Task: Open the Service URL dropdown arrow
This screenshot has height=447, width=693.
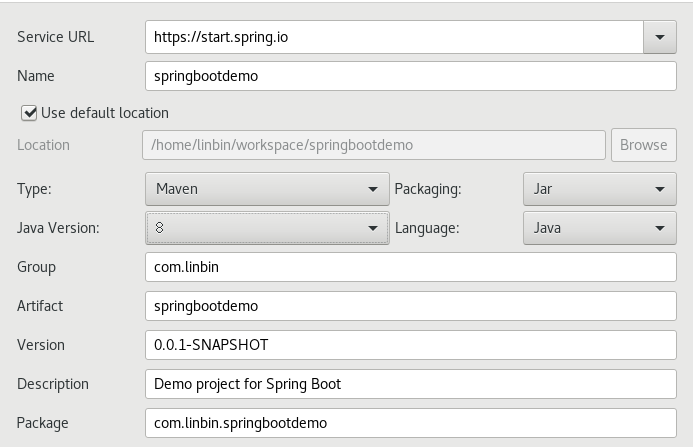Action: [x=659, y=37]
